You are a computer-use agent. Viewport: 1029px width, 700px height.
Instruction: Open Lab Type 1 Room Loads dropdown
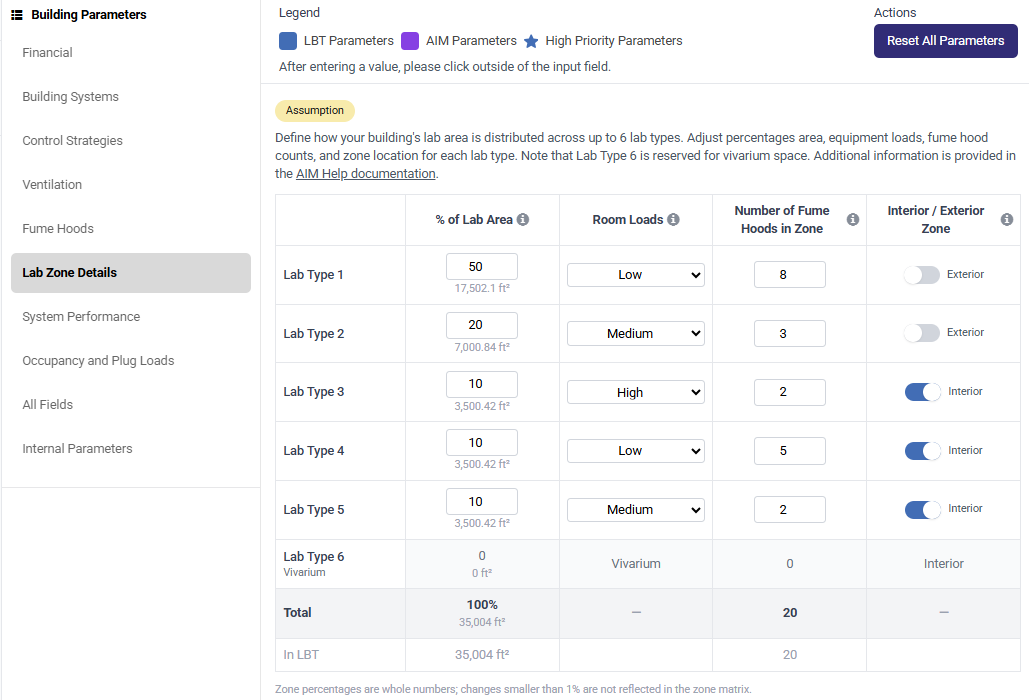point(635,275)
